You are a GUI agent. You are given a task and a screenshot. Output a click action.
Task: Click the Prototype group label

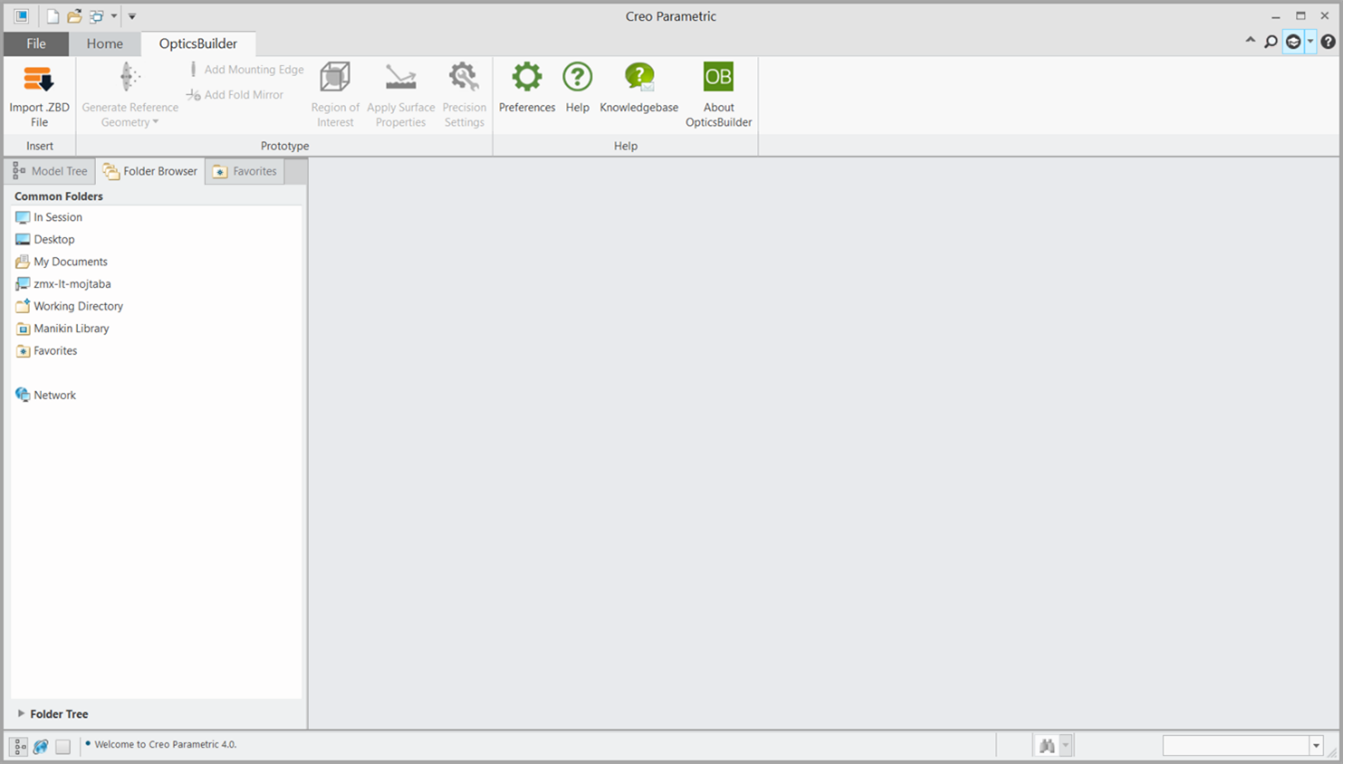click(285, 146)
